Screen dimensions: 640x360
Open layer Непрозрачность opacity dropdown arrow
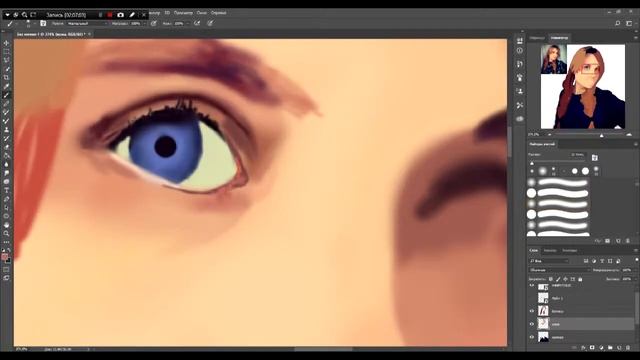point(636,270)
